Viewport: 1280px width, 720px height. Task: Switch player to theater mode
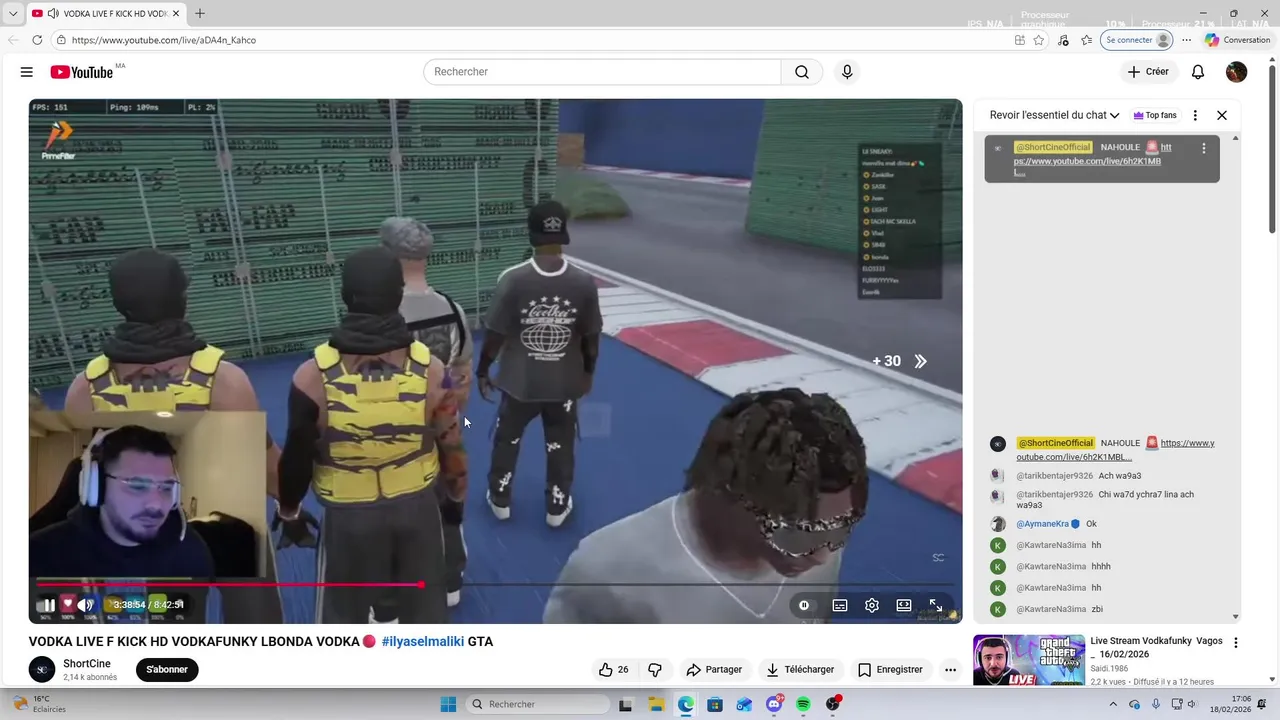point(904,605)
